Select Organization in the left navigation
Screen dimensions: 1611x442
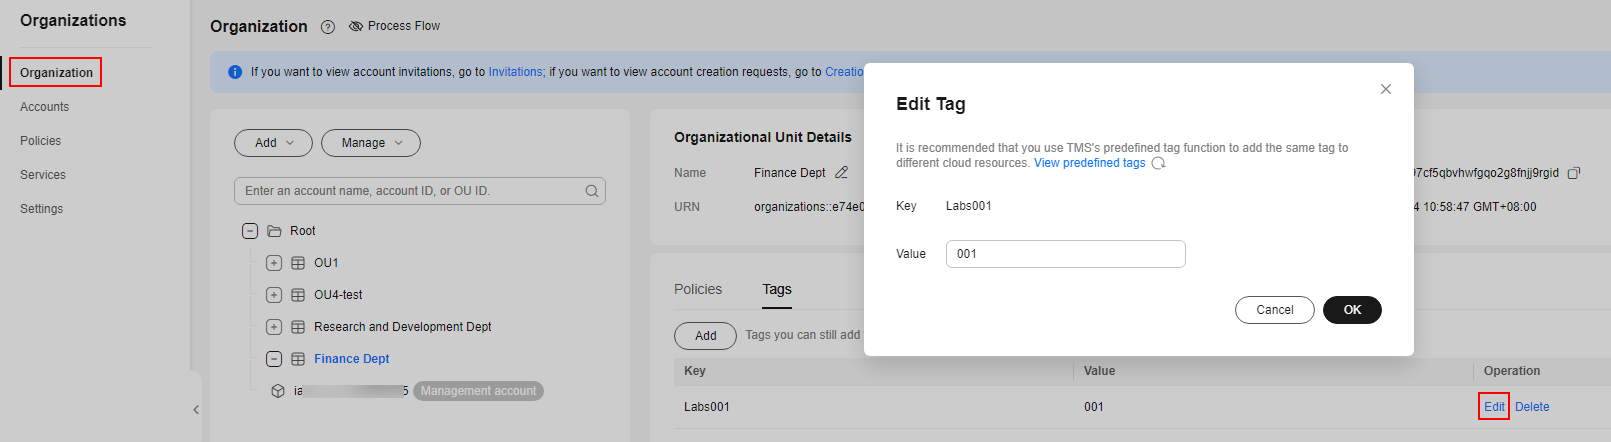(x=56, y=73)
